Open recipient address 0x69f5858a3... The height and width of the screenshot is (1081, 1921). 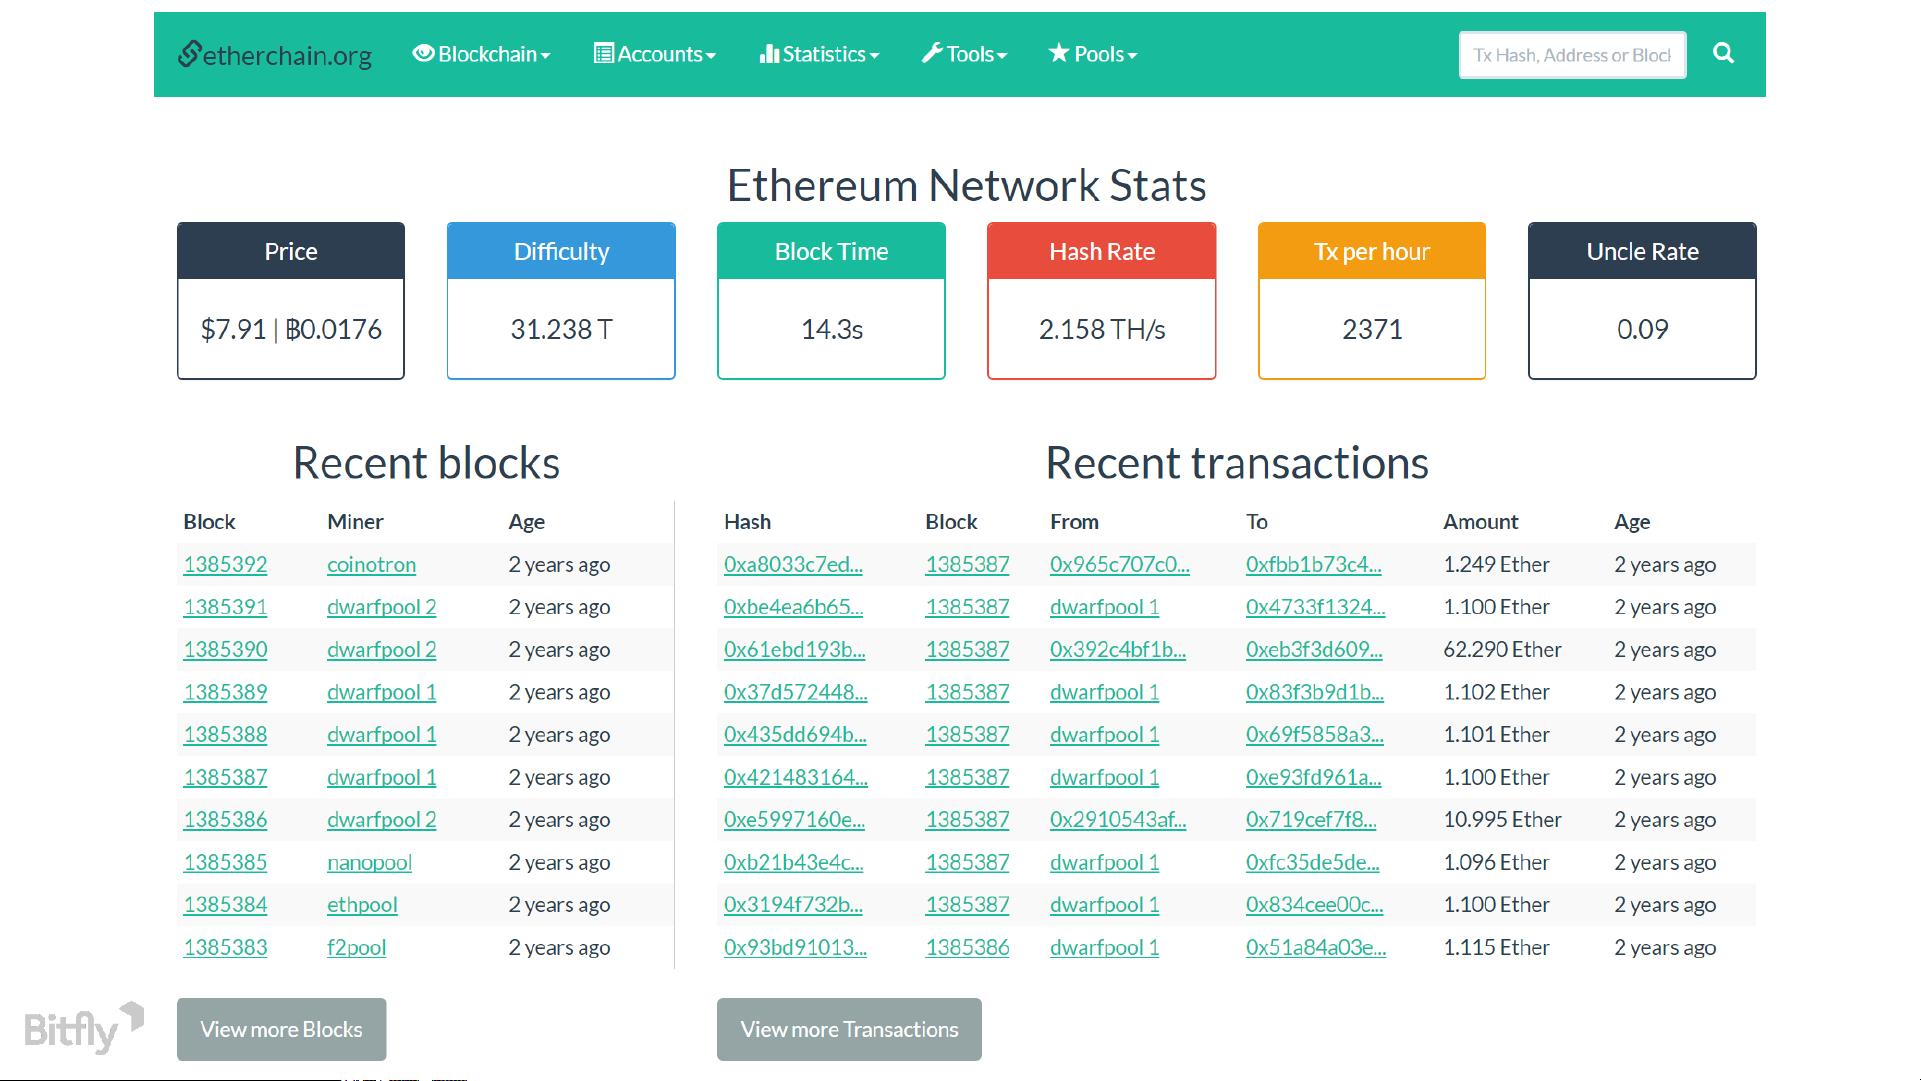[1315, 734]
